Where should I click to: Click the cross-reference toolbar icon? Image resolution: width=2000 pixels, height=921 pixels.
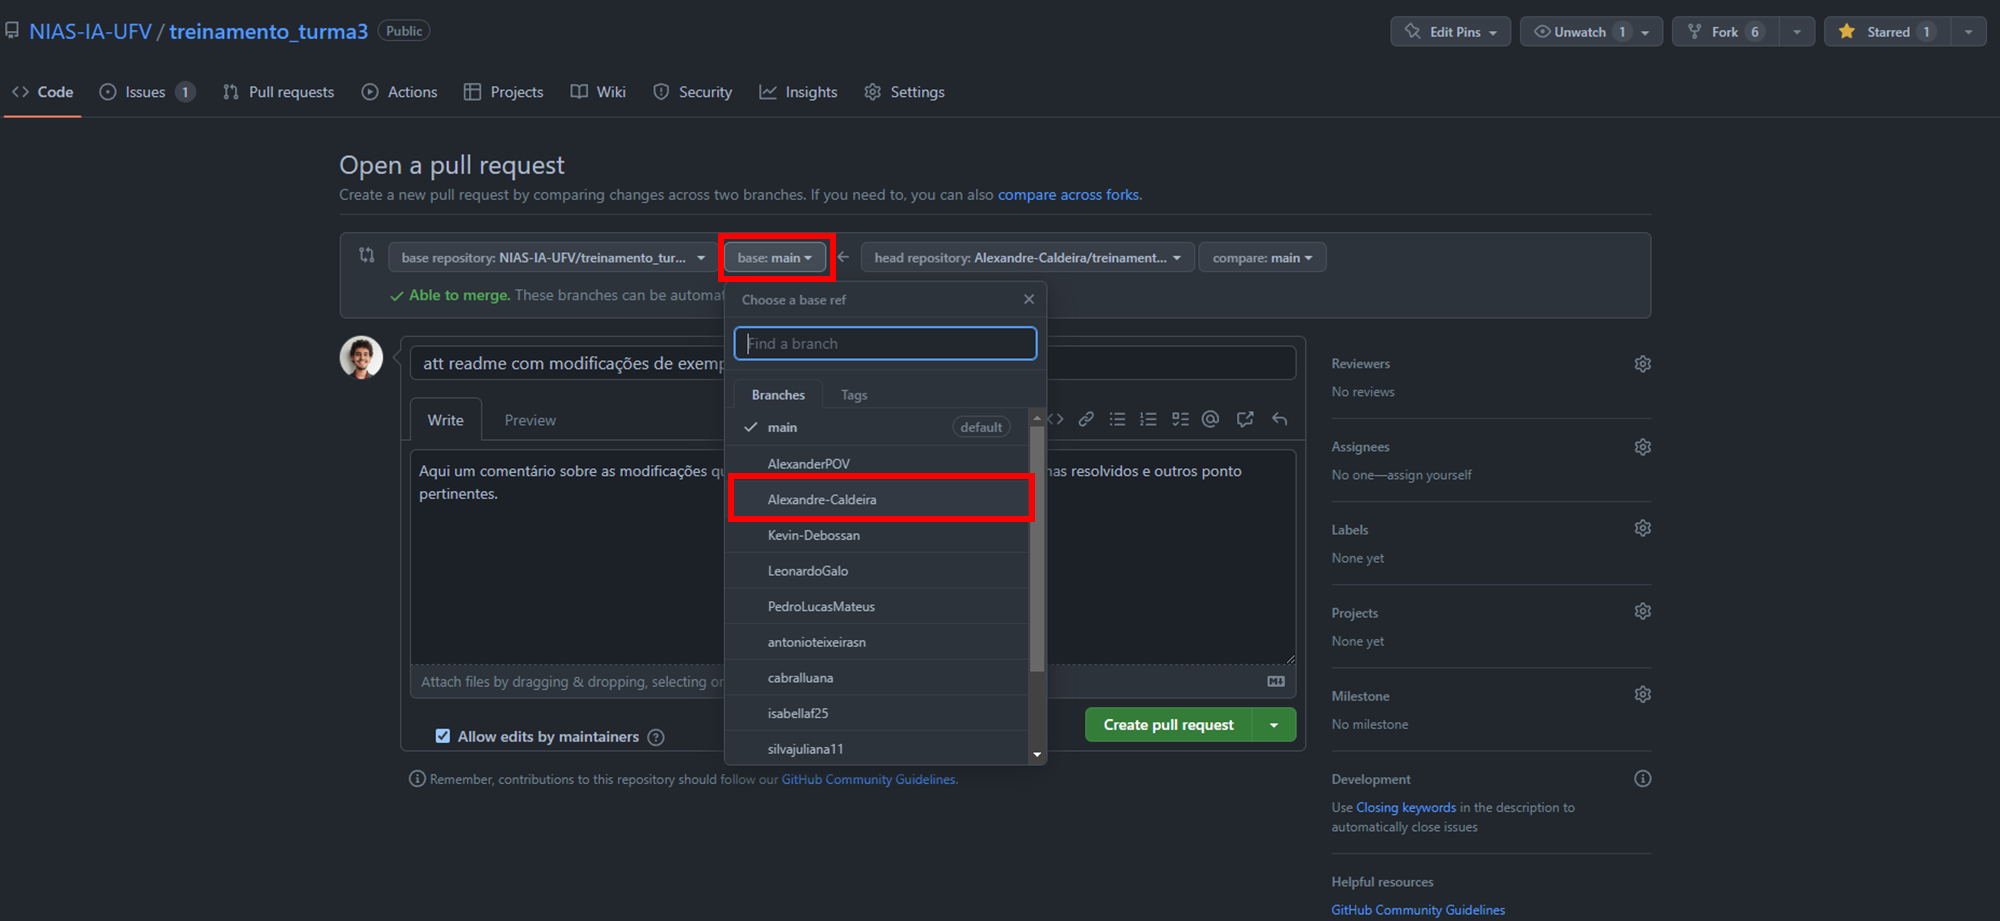(x=1245, y=419)
